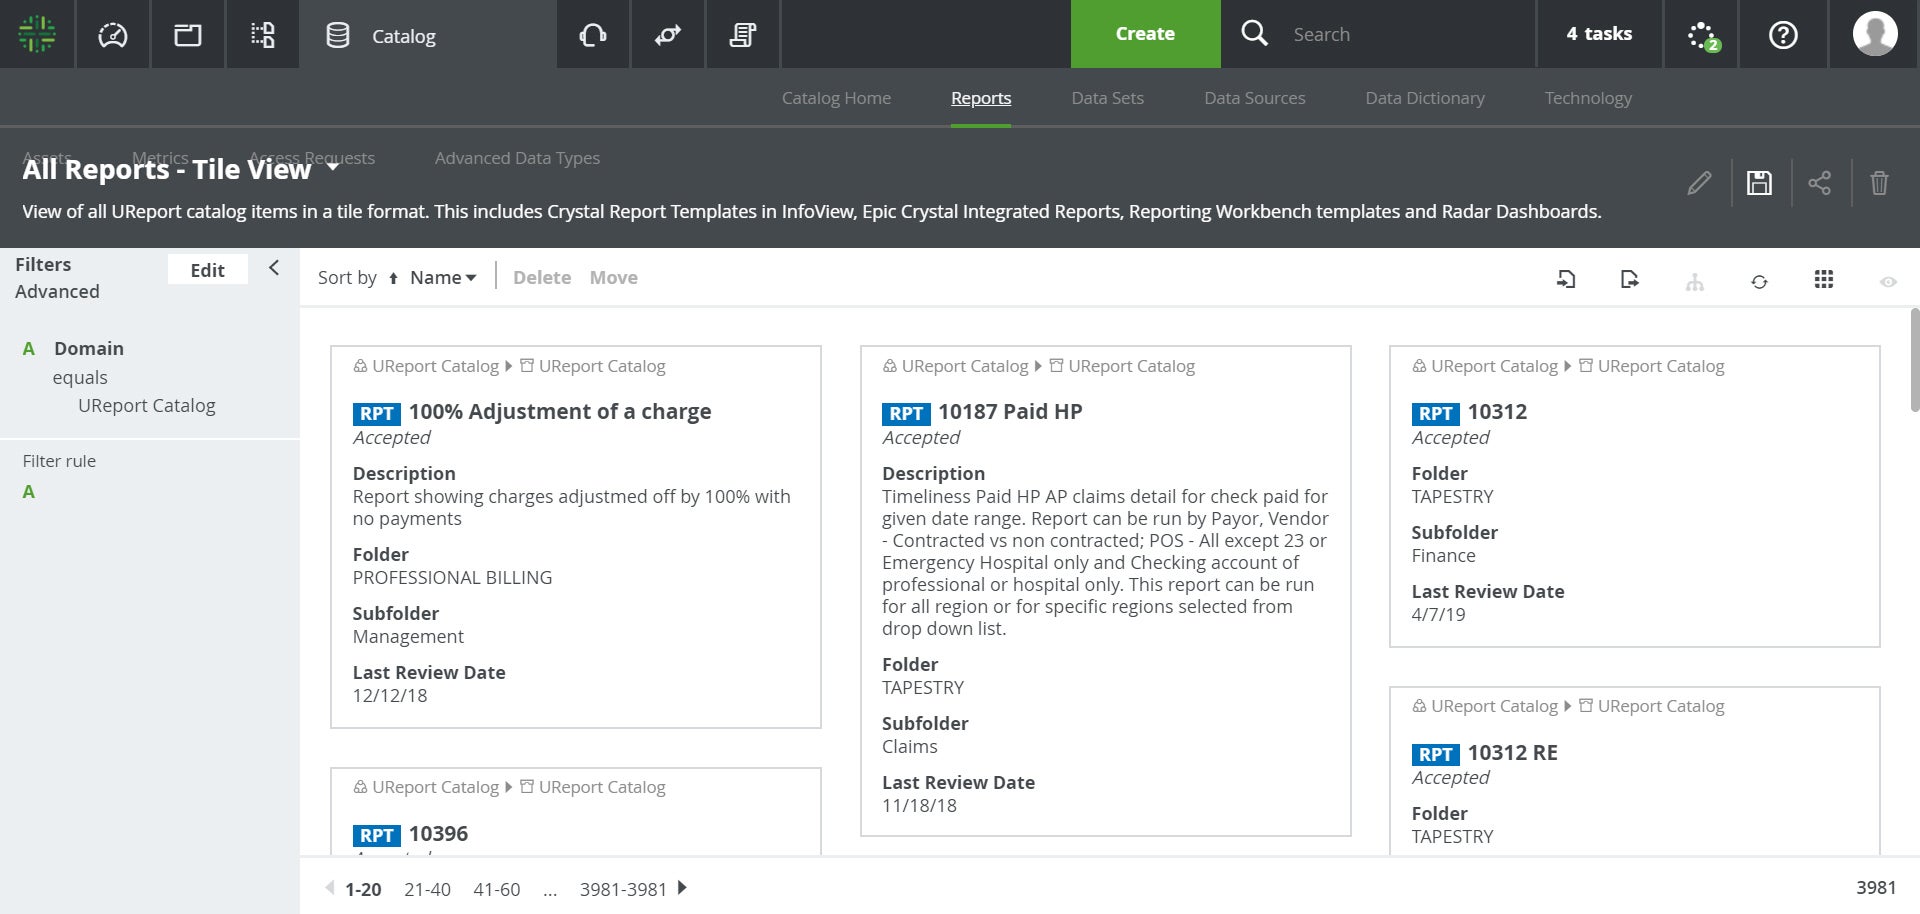The image size is (1920, 914).
Task: Click the filter rule letter A
Action: click(x=29, y=492)
